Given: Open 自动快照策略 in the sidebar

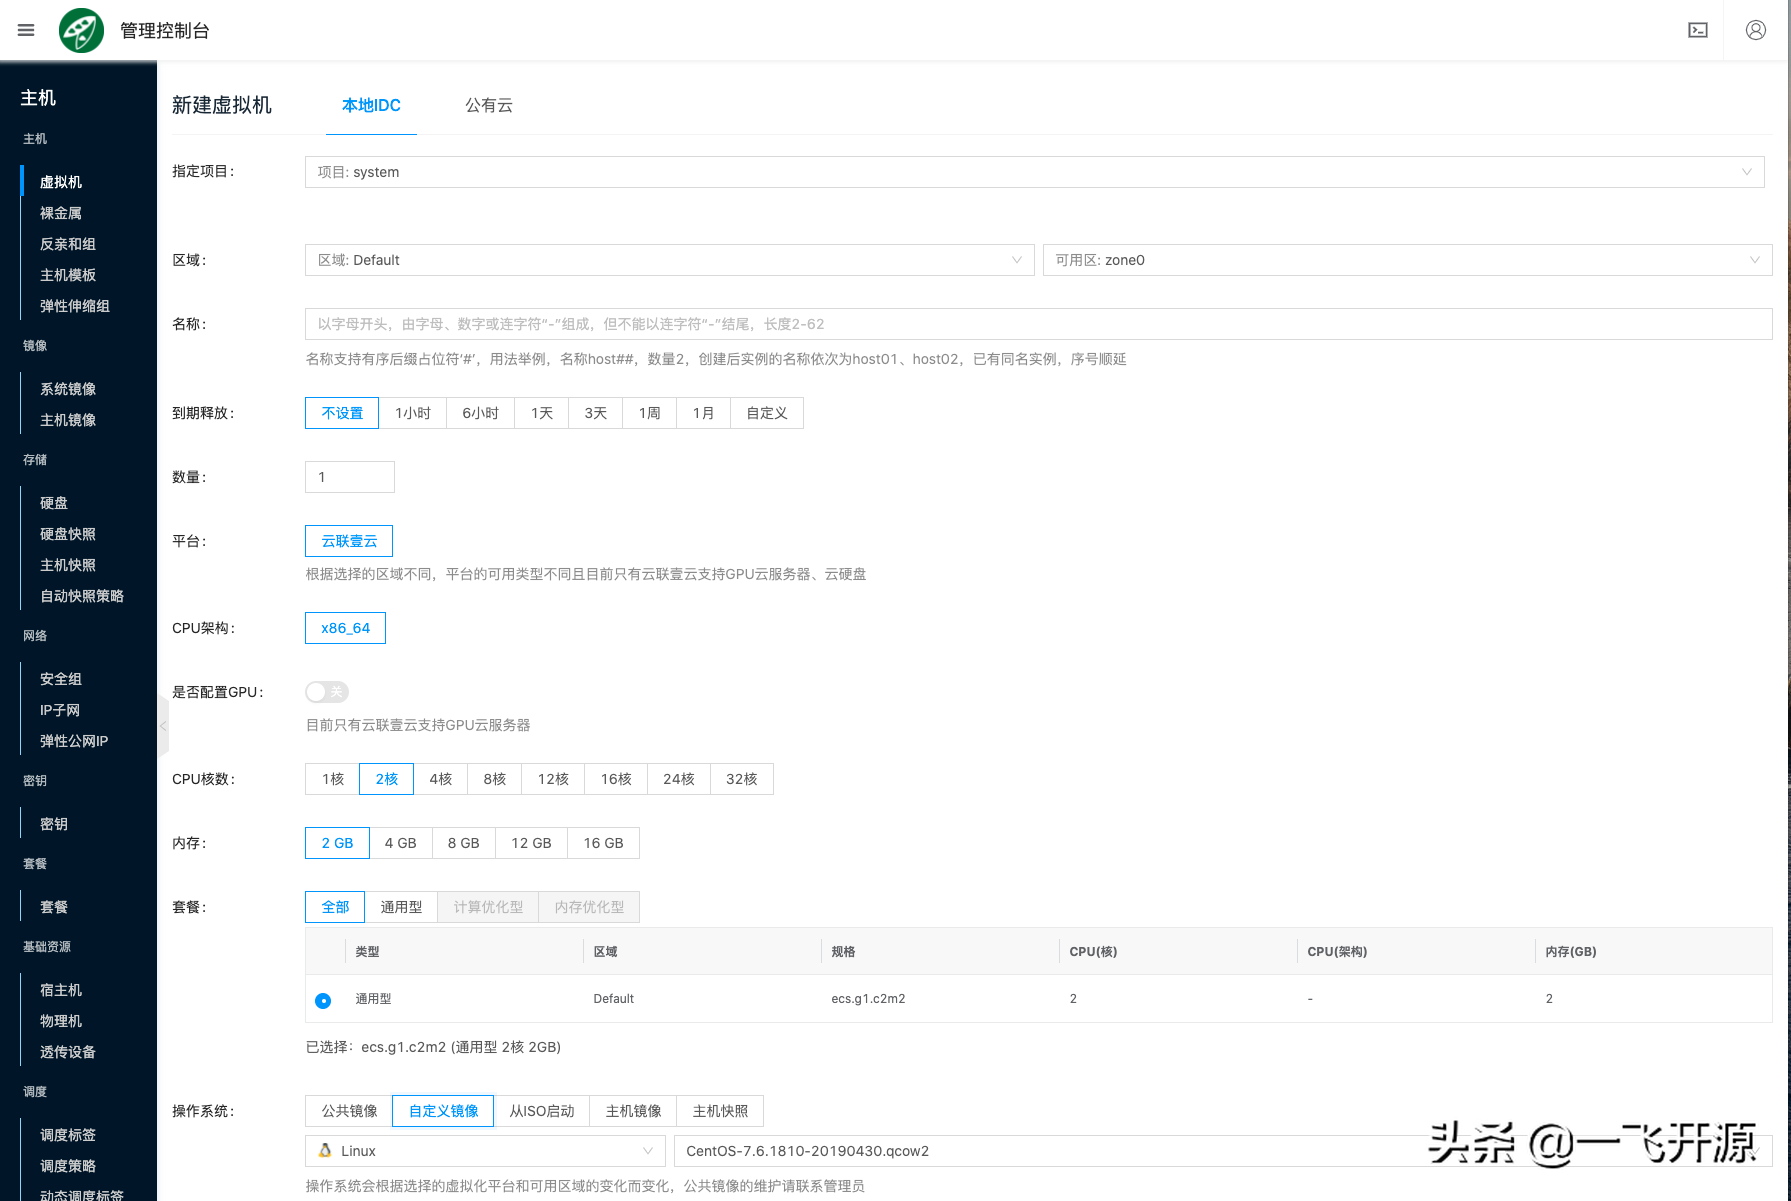Looking at the screenshot, I should 82,596.
